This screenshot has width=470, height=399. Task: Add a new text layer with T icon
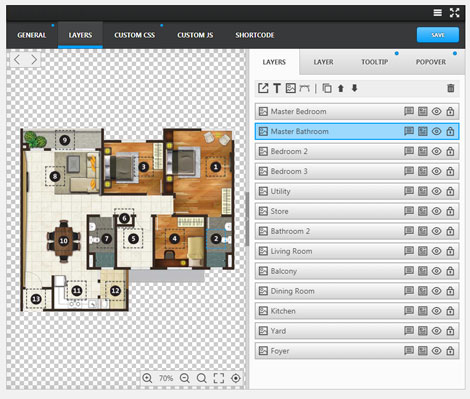click(x=277, y=88)
